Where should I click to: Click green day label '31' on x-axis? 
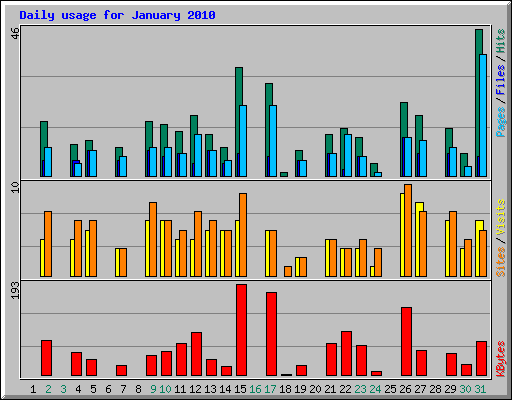480,389
